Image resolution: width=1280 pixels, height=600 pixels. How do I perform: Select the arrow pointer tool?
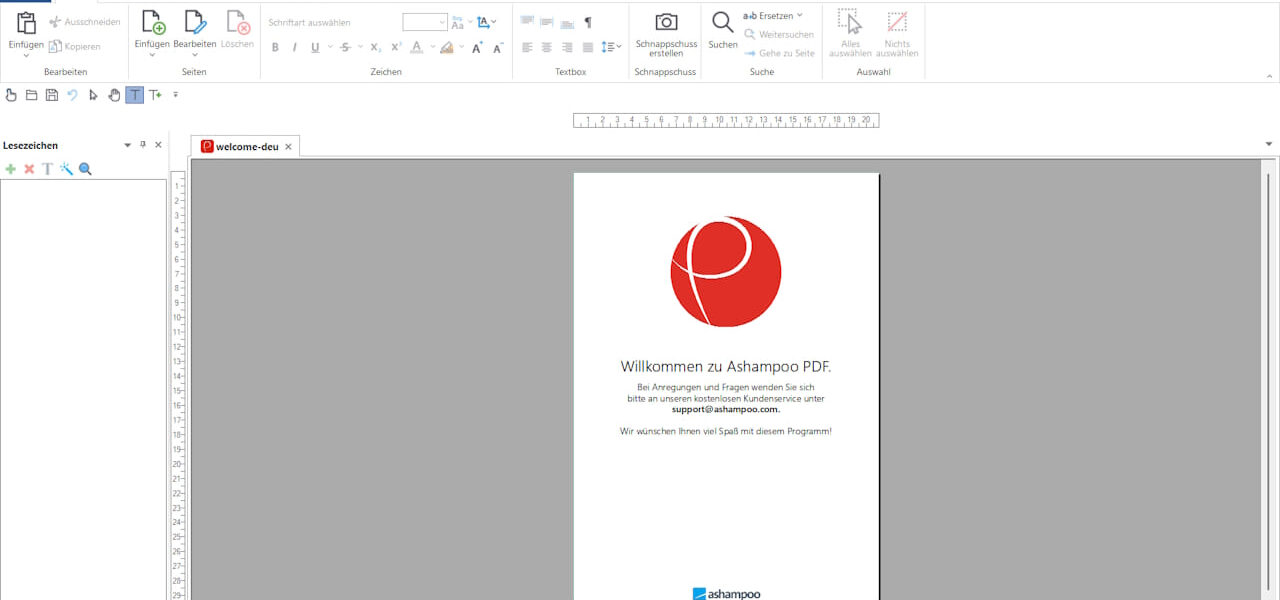93,95
